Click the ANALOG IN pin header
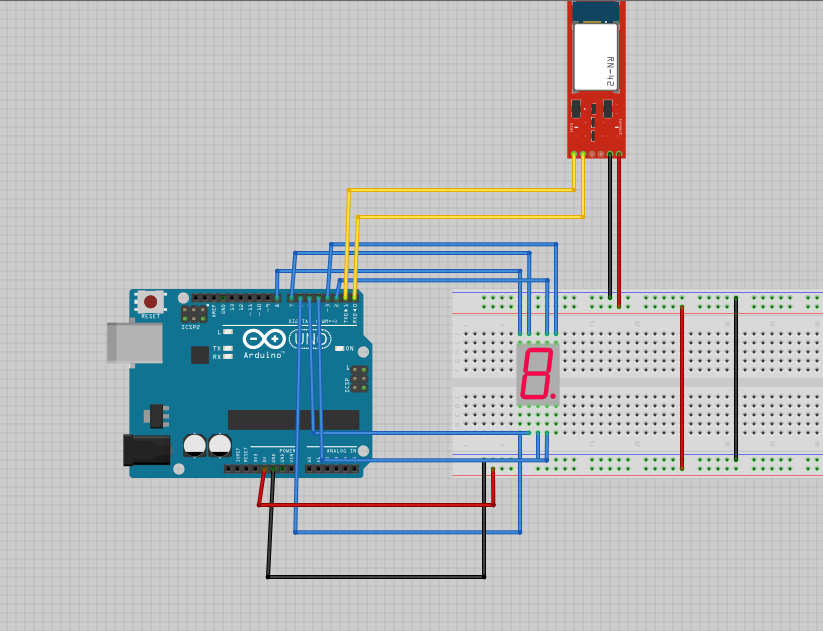Screen dimensions: 823x631 point(330,468)
